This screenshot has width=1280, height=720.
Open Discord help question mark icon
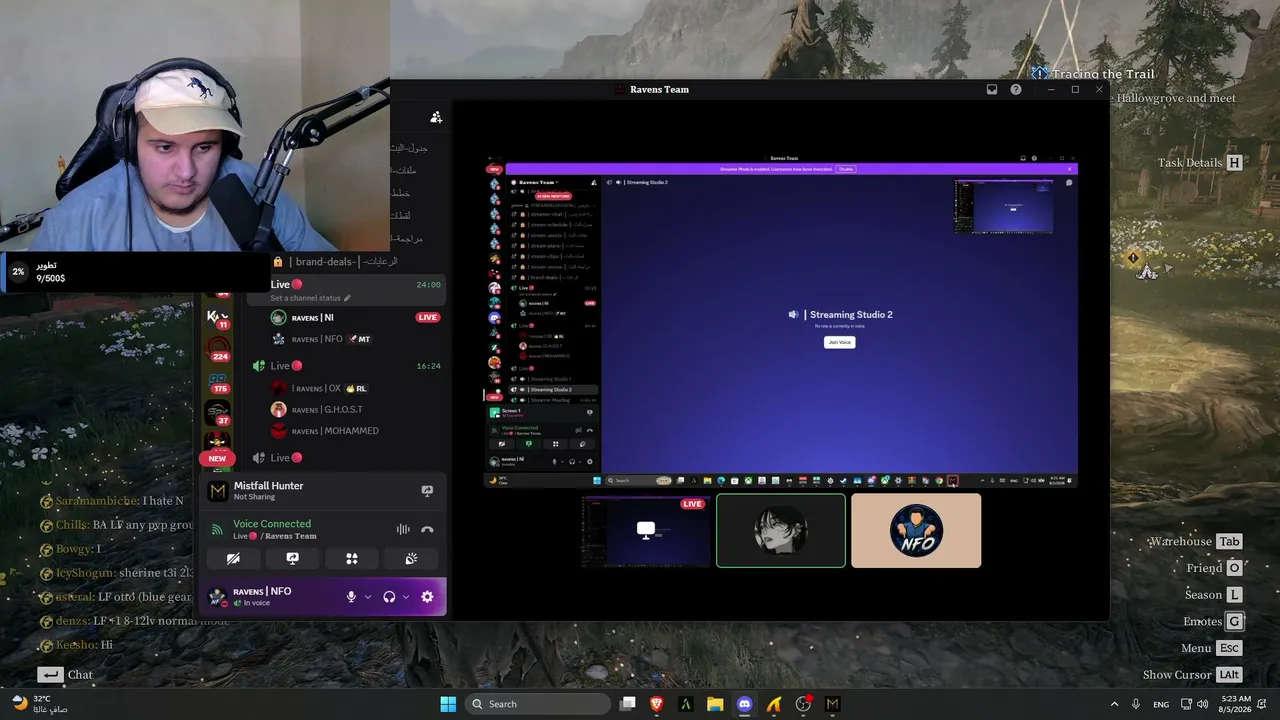click(x=1016, y=89)
